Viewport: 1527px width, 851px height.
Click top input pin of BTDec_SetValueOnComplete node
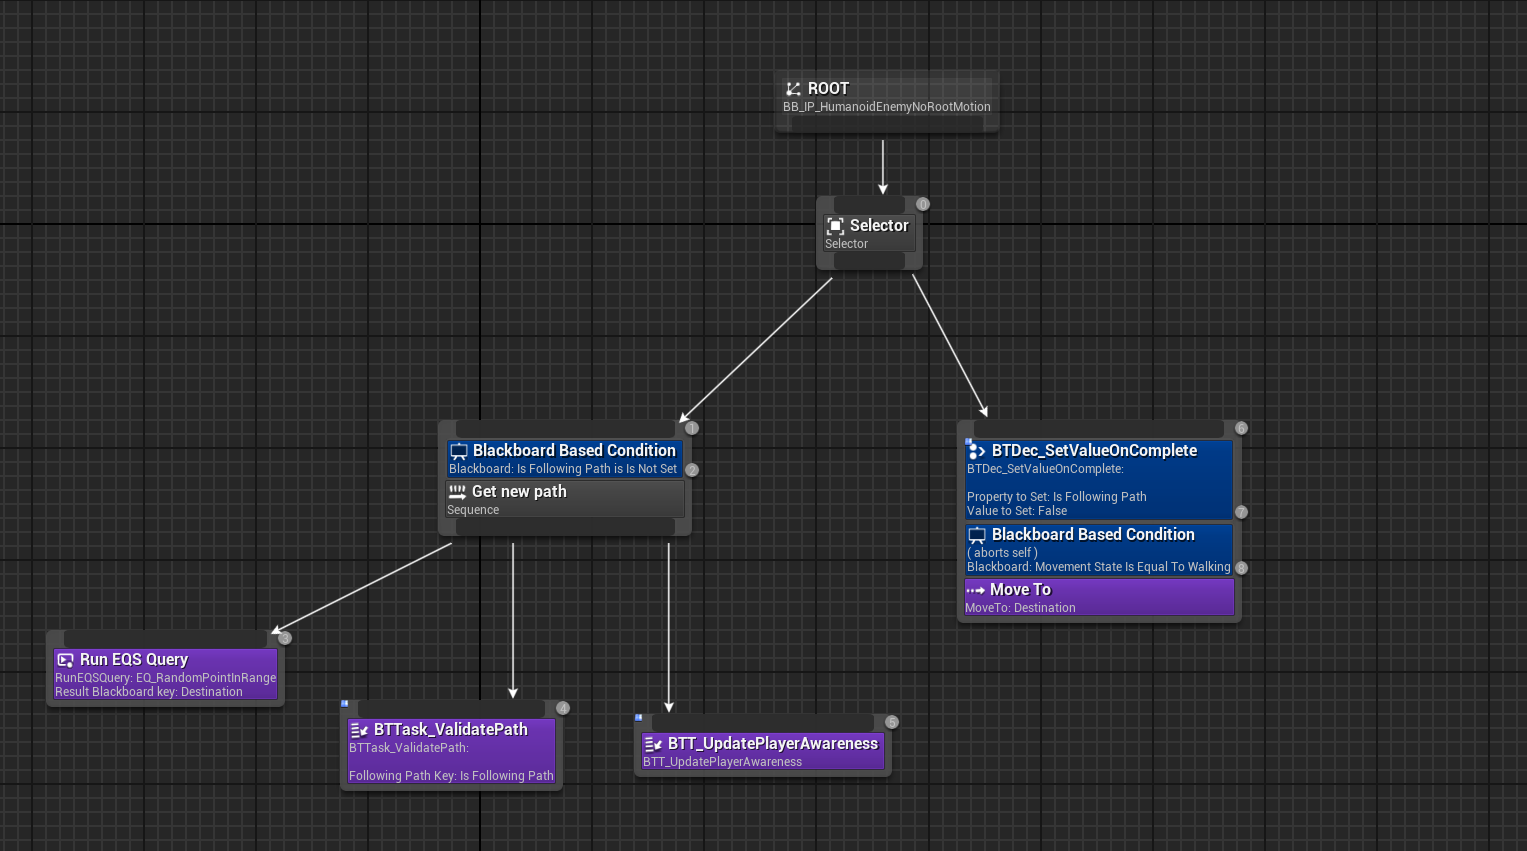(x=1099, y=429)
